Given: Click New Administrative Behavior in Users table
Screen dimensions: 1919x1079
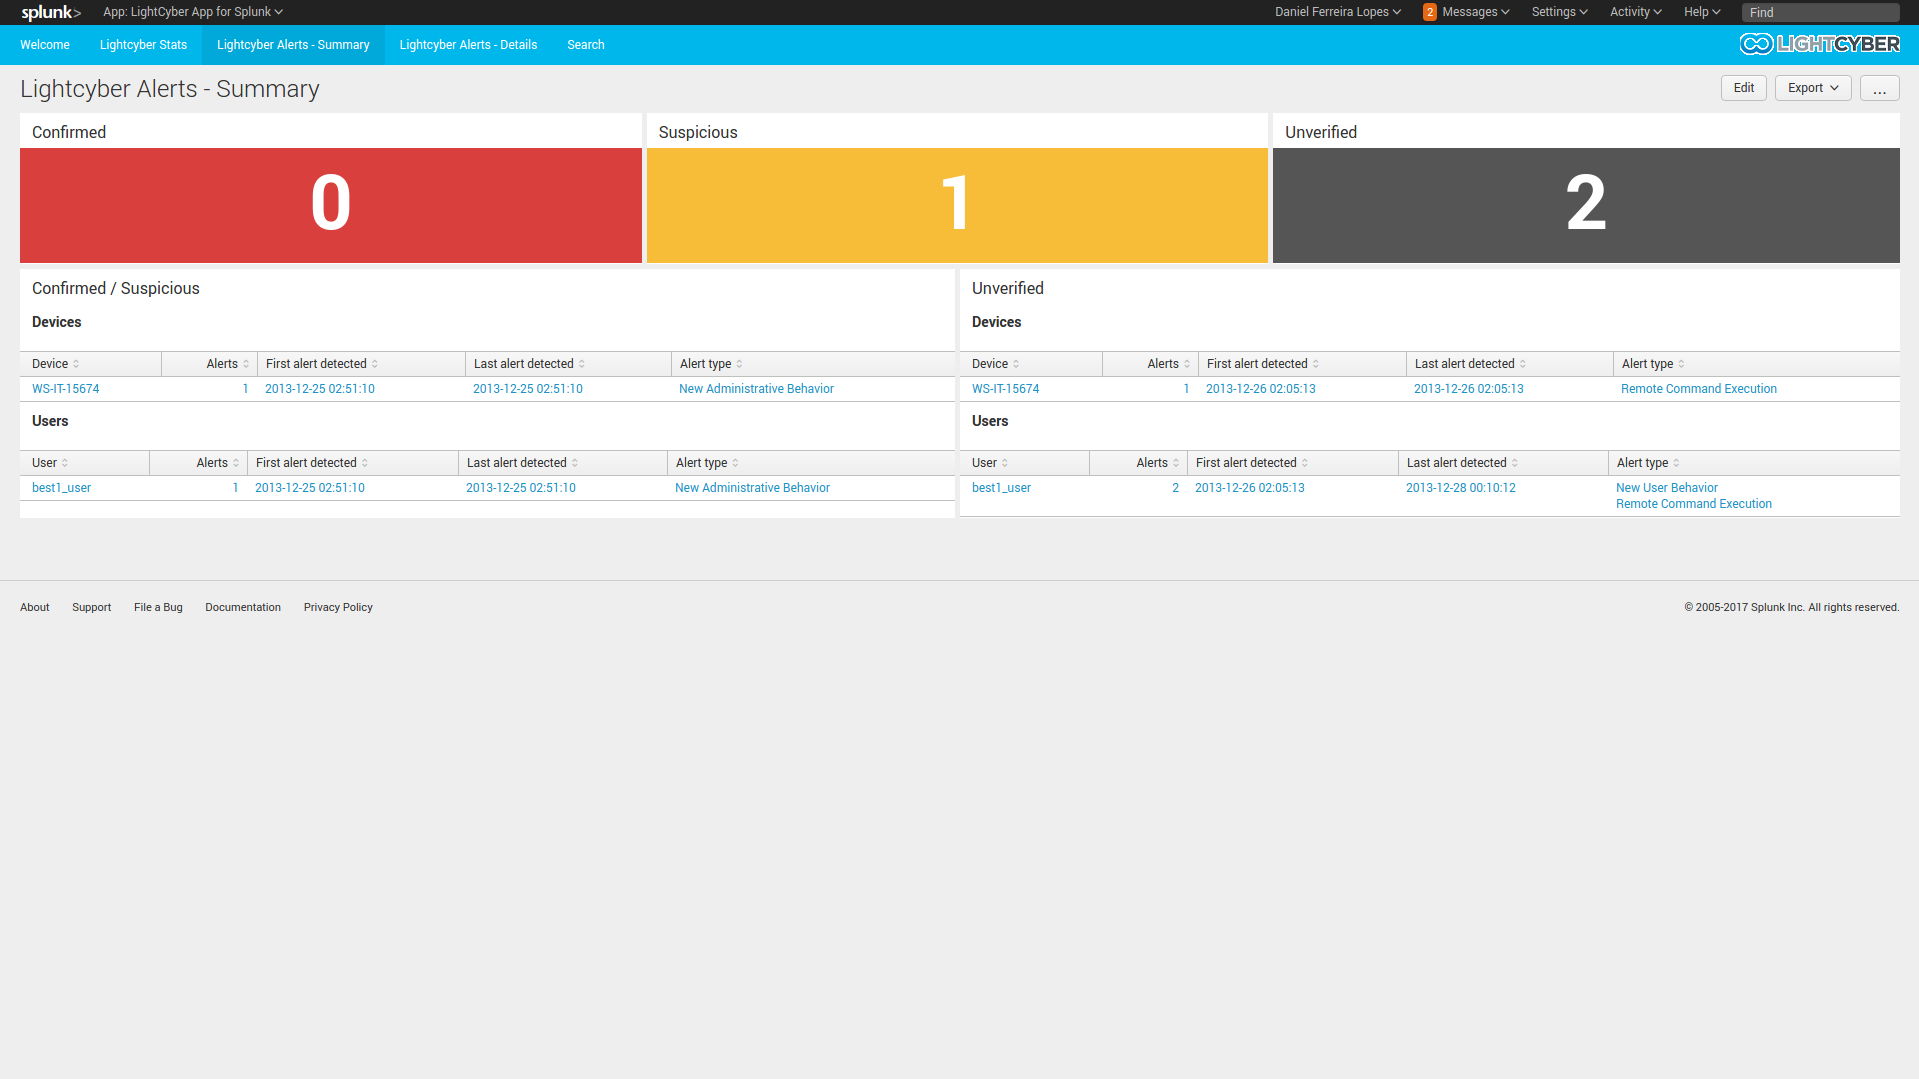Looking at the screenshot, I should tap(752, 488).
